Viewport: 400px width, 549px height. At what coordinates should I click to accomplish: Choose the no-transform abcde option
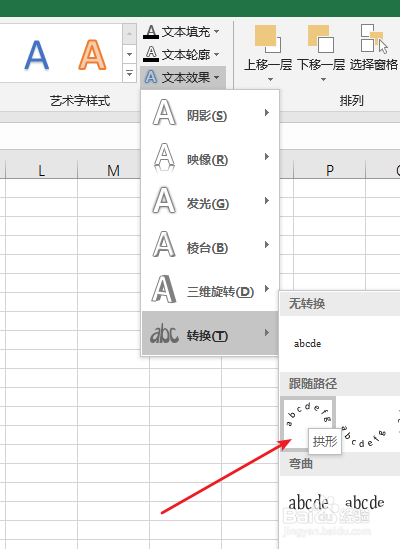coord(307,344)
